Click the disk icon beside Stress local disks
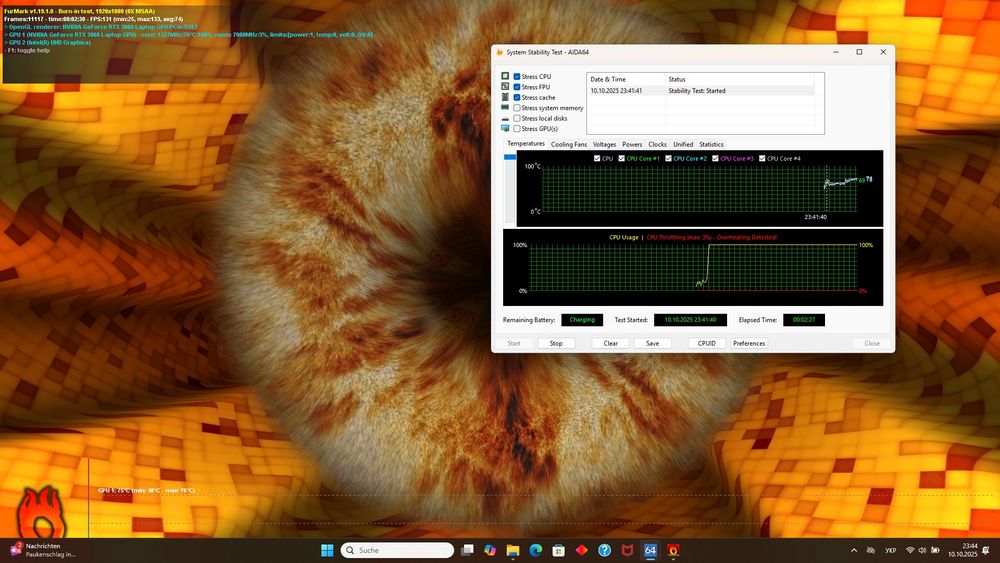The image size is (1000, 563). pos(505,118)
